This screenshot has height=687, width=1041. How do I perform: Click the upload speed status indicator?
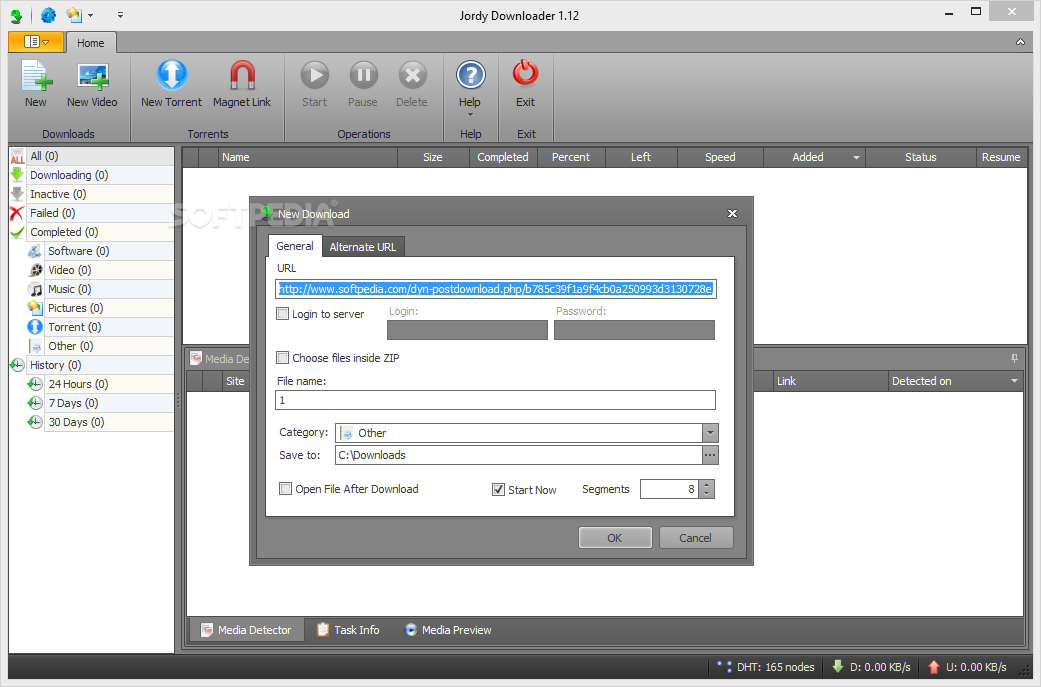(x=967, y=667)
